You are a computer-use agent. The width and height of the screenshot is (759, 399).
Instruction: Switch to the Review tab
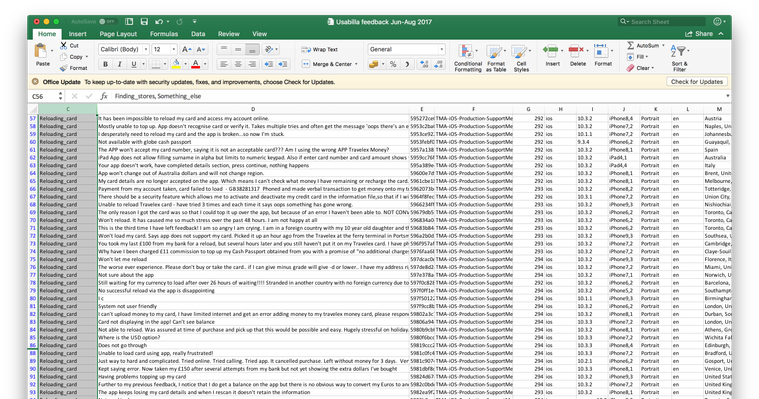(x=228, y=34)
